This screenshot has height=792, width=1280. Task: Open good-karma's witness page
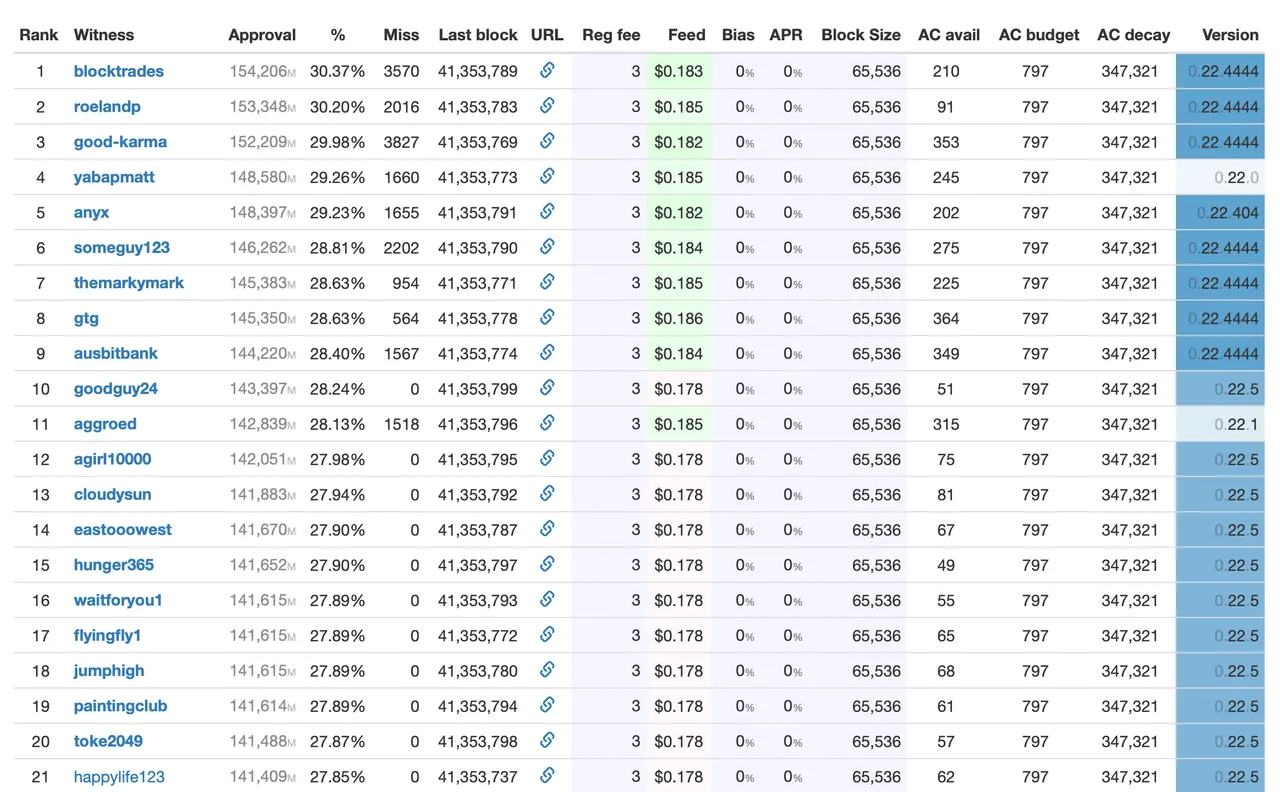[120, 142]
